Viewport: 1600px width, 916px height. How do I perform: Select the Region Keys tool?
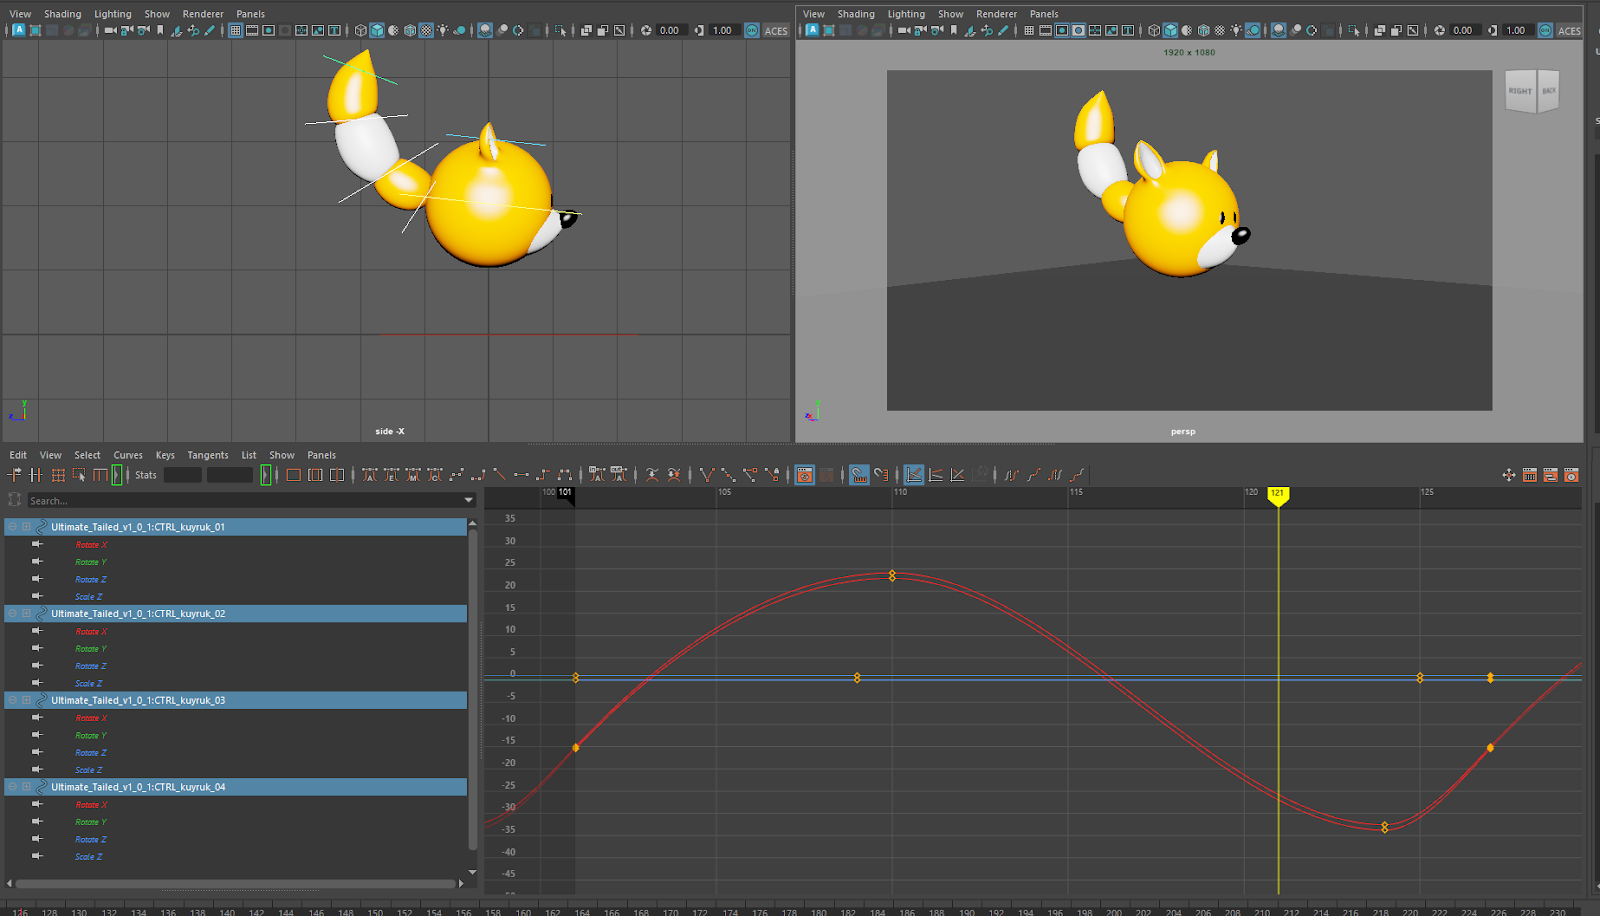coord(79,475)
